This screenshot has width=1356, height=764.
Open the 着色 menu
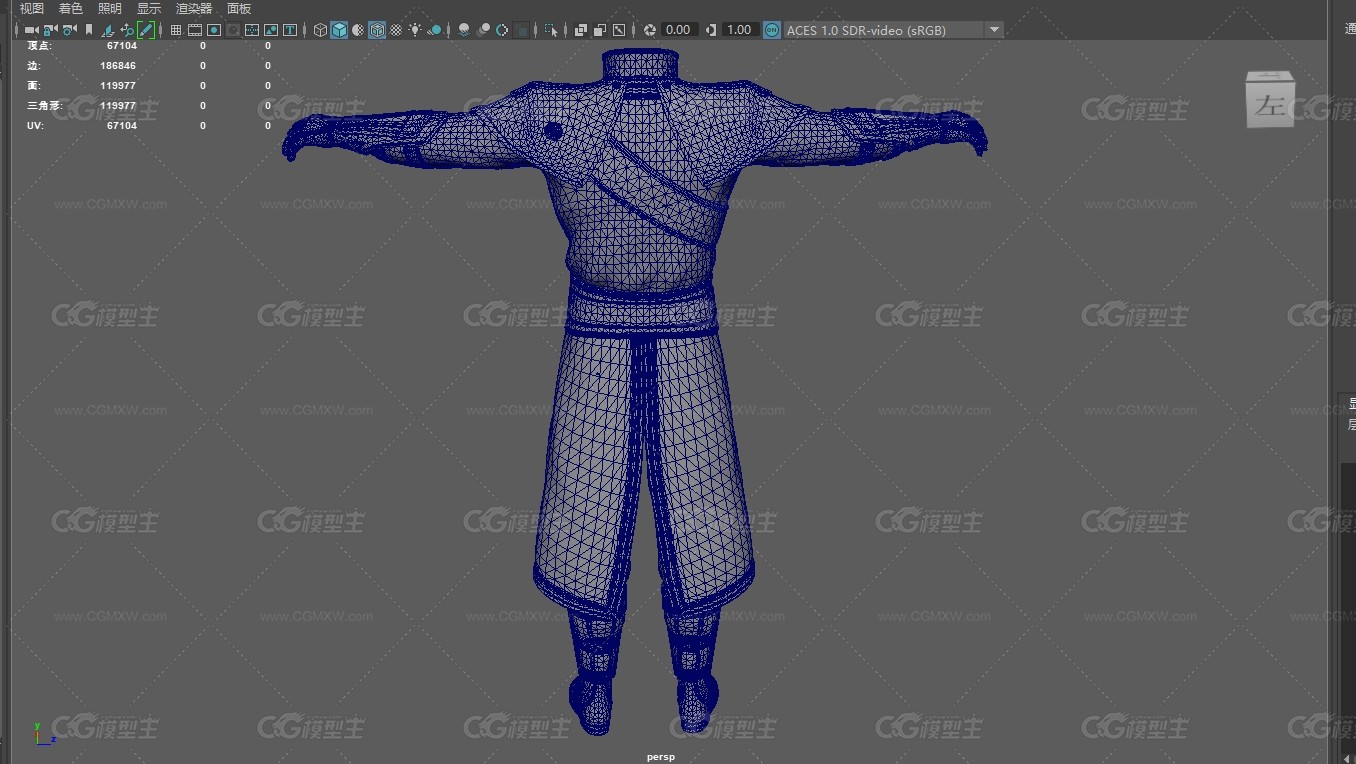[70, 8]
